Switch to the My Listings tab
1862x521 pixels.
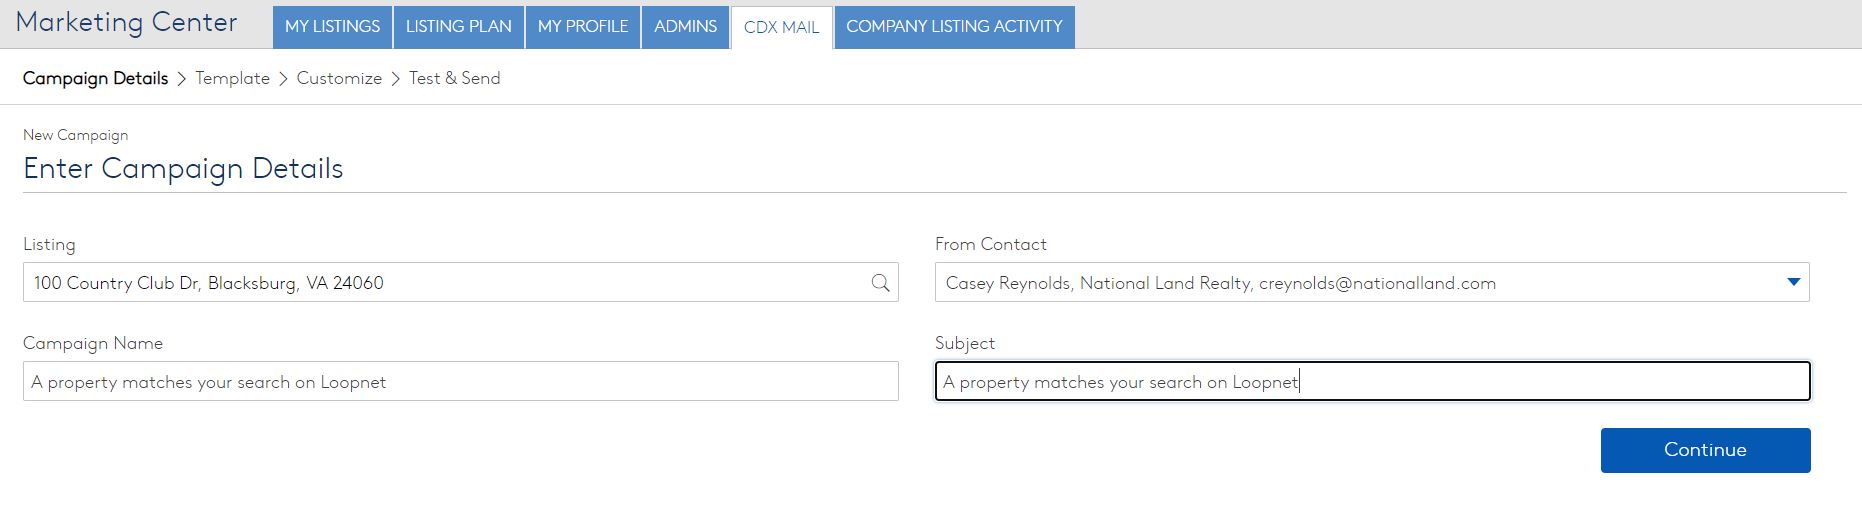pos(332,27)
